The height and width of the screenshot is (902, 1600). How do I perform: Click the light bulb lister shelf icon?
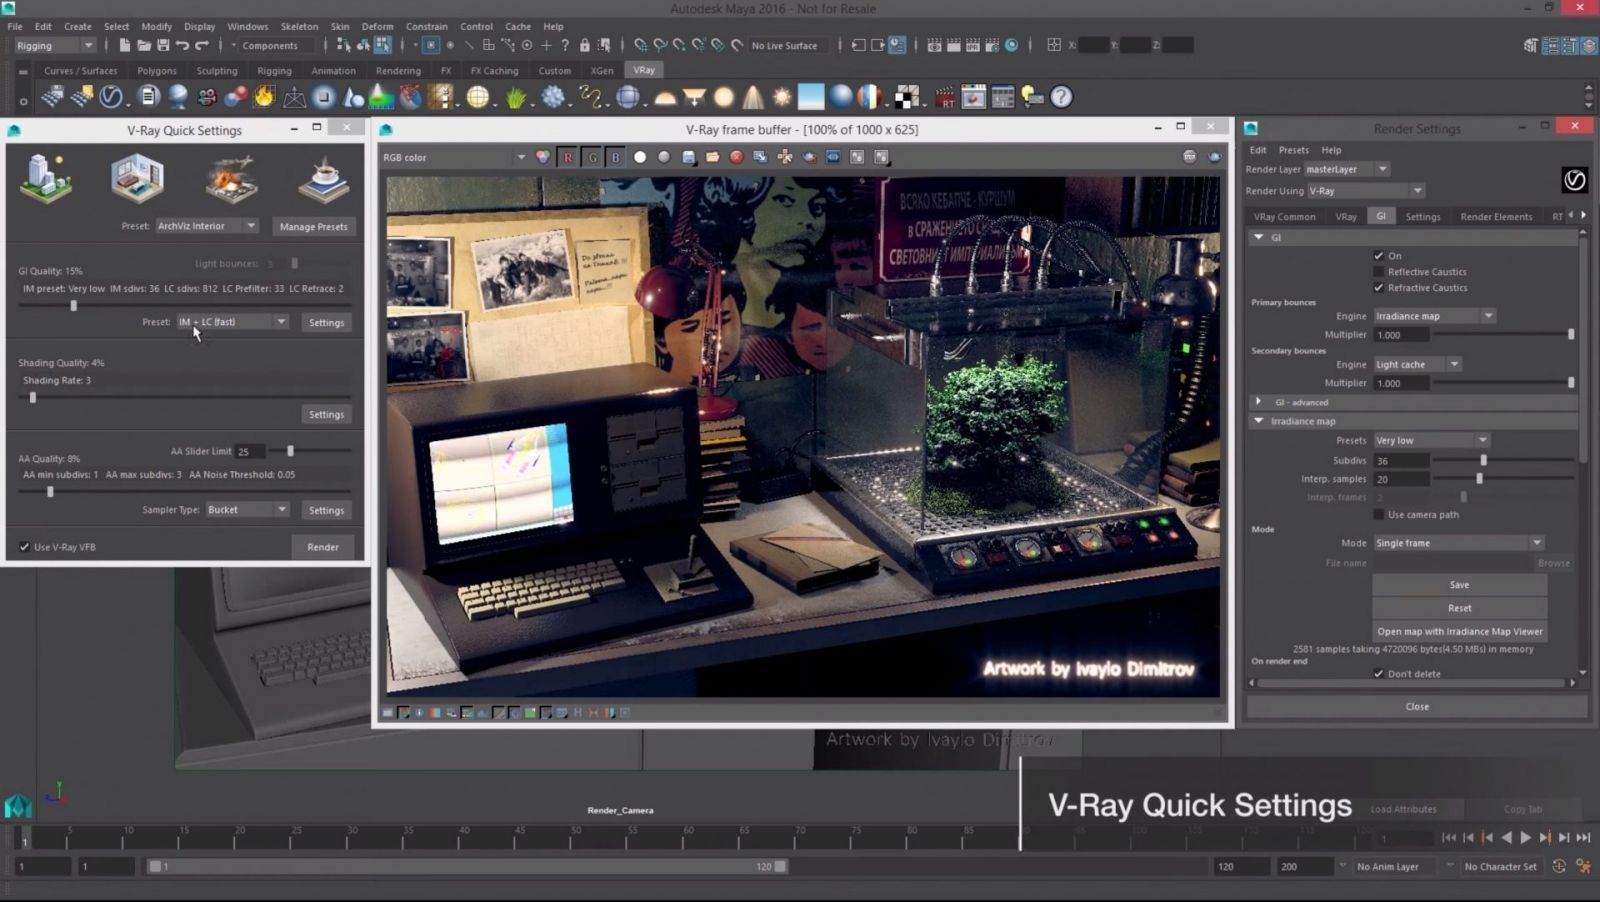(x=1032, y=97)
